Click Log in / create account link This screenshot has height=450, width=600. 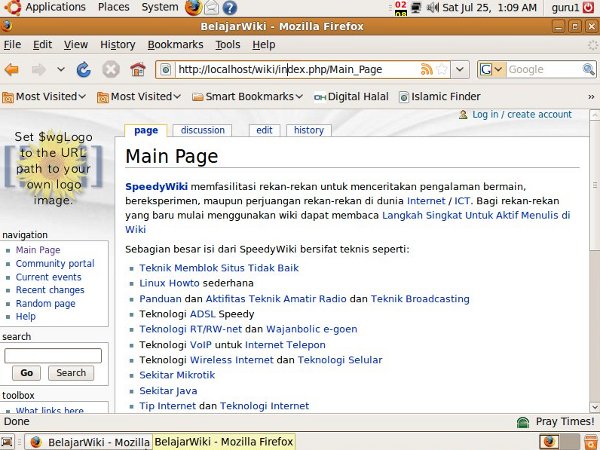tap(522, 114)
